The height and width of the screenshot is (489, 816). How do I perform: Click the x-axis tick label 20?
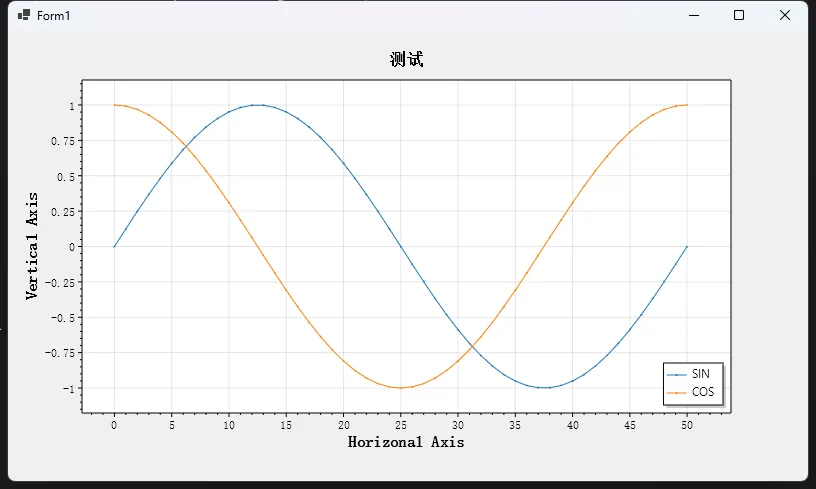343,425
